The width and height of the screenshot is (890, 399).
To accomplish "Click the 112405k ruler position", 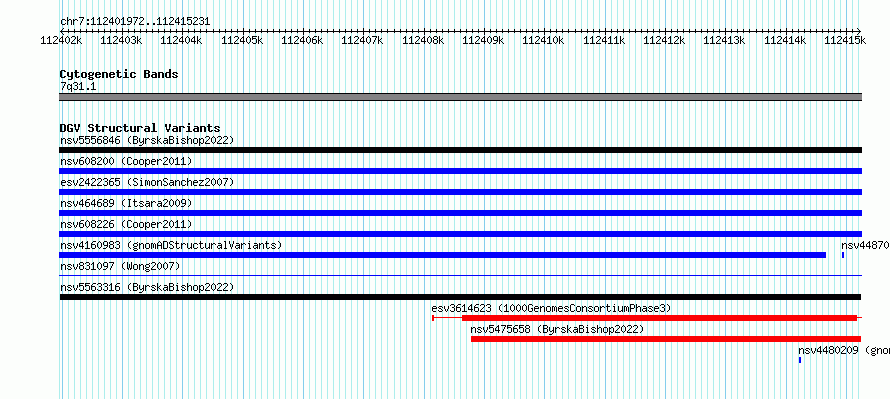I will click(242, 40).
